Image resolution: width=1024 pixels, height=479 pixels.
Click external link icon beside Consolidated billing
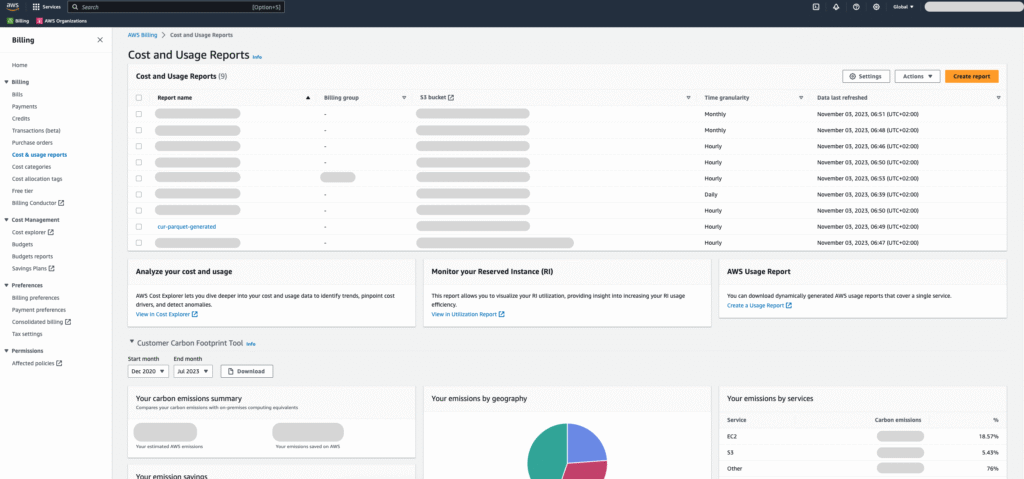[x=68, y=322]
